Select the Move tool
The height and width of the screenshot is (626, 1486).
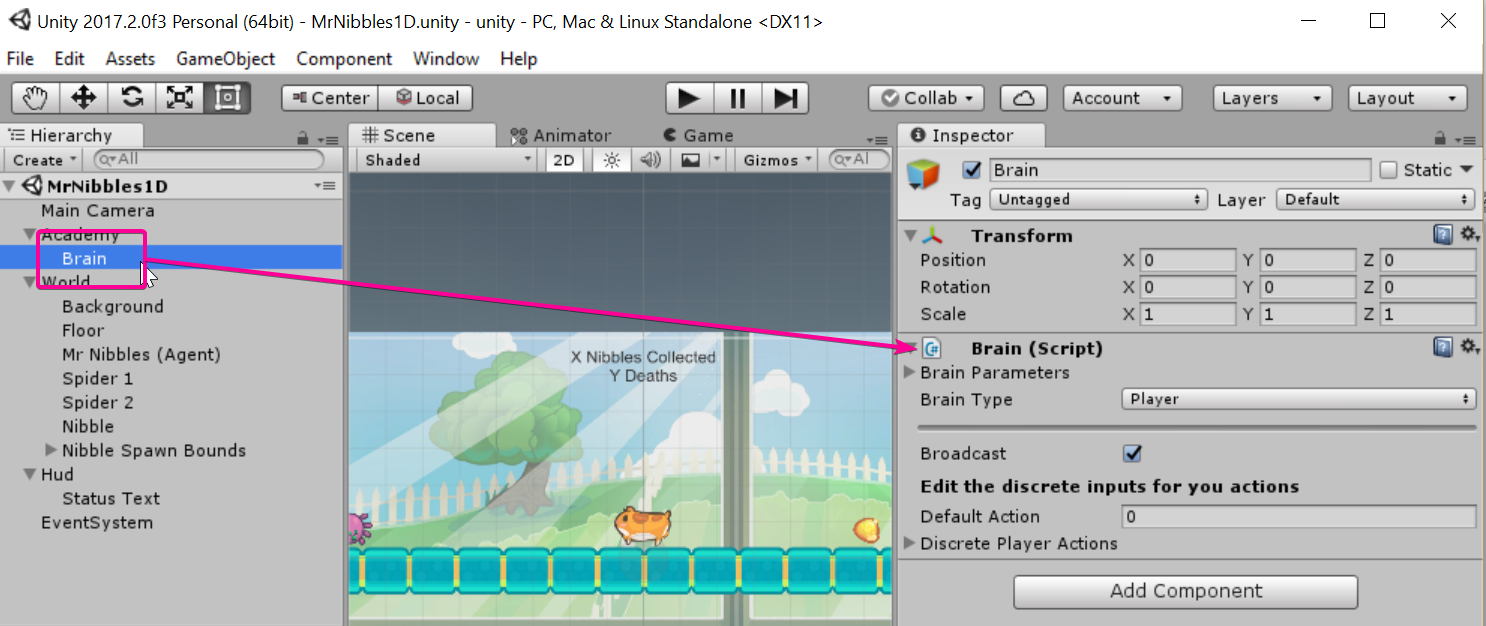coord(84,98)
